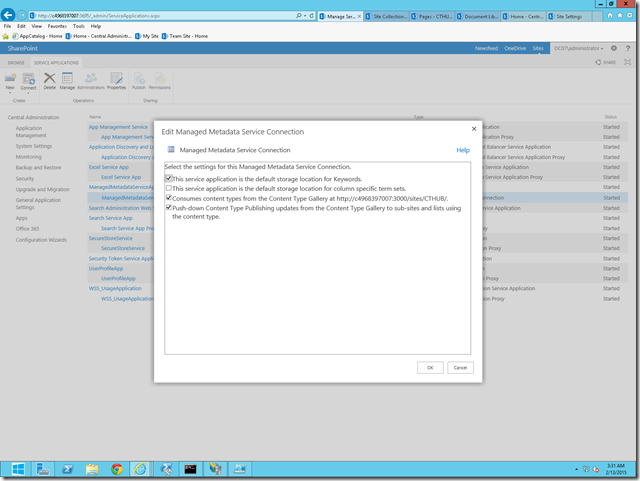Open the browser File menu
Screen dimensions: 640x481
(x=7, y=26)
